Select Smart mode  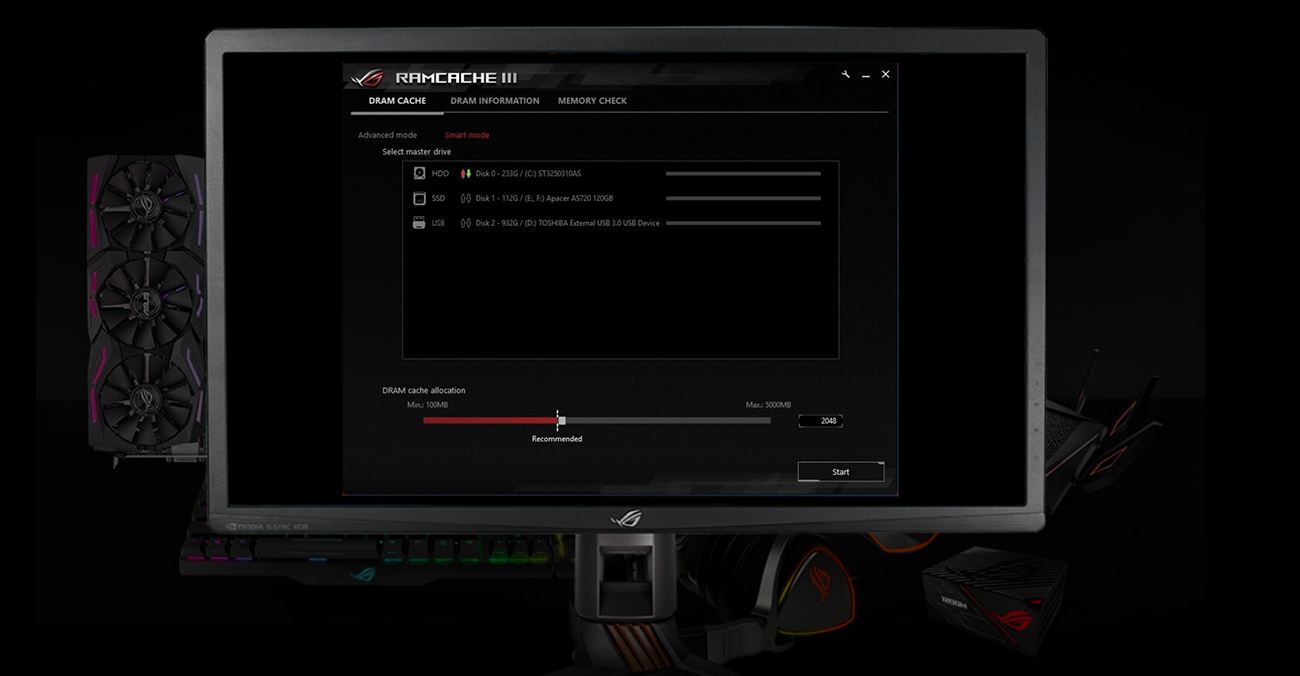click(467, 135)
